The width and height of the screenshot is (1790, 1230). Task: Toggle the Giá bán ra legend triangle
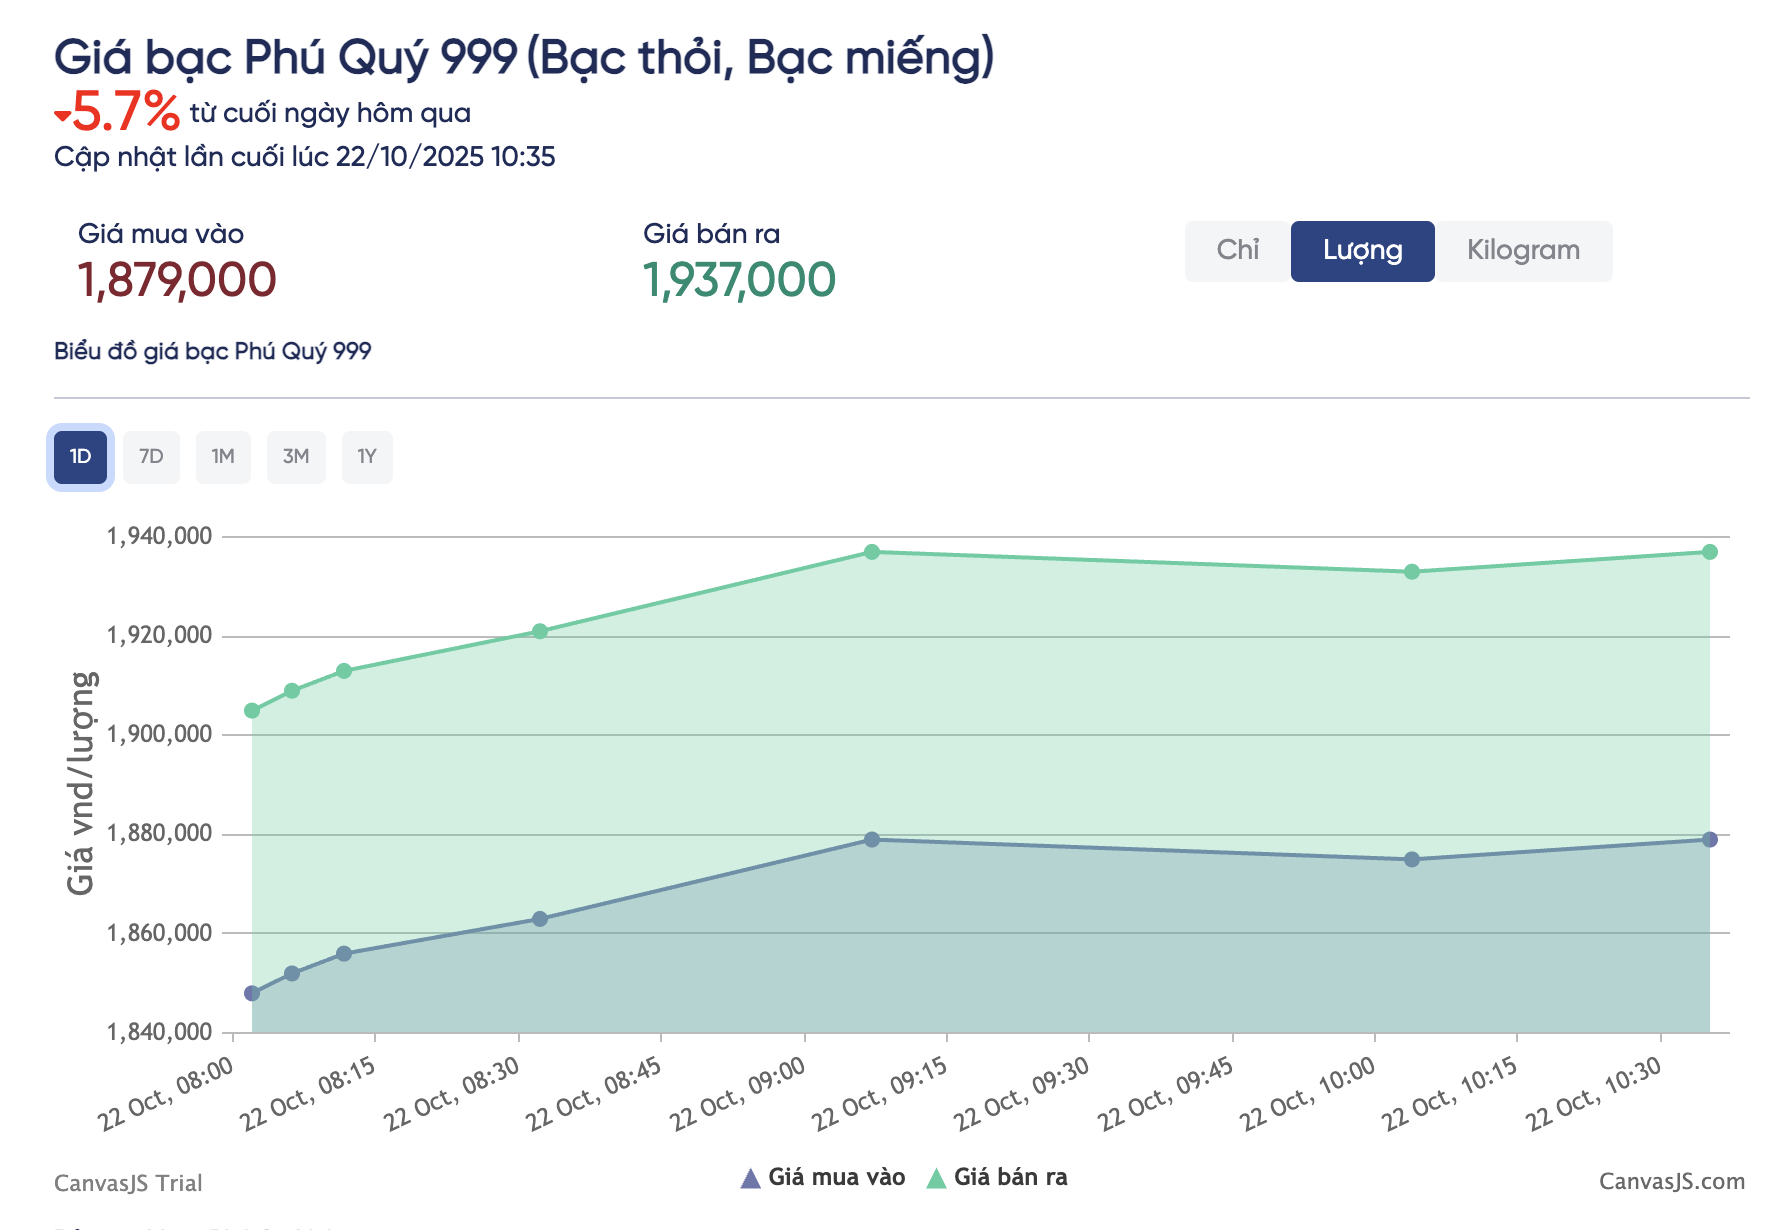(x=936, y=1179)
